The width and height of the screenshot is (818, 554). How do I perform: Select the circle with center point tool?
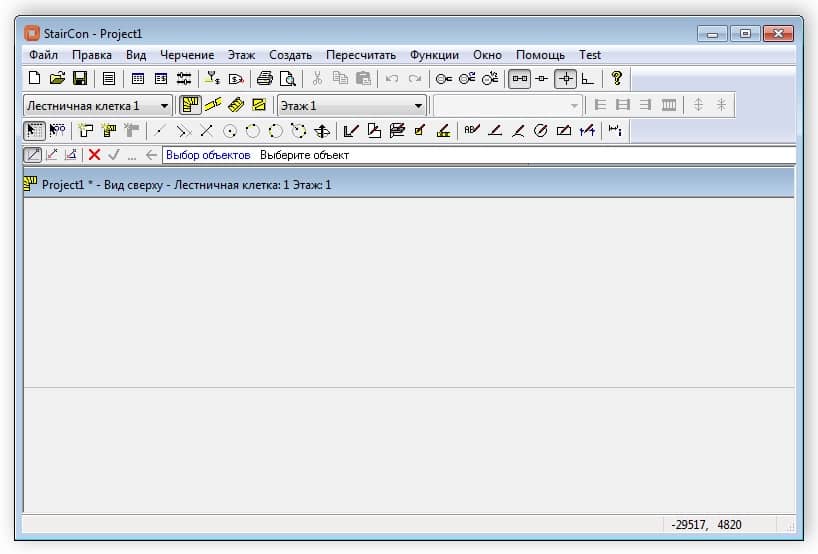coord(229,130)
